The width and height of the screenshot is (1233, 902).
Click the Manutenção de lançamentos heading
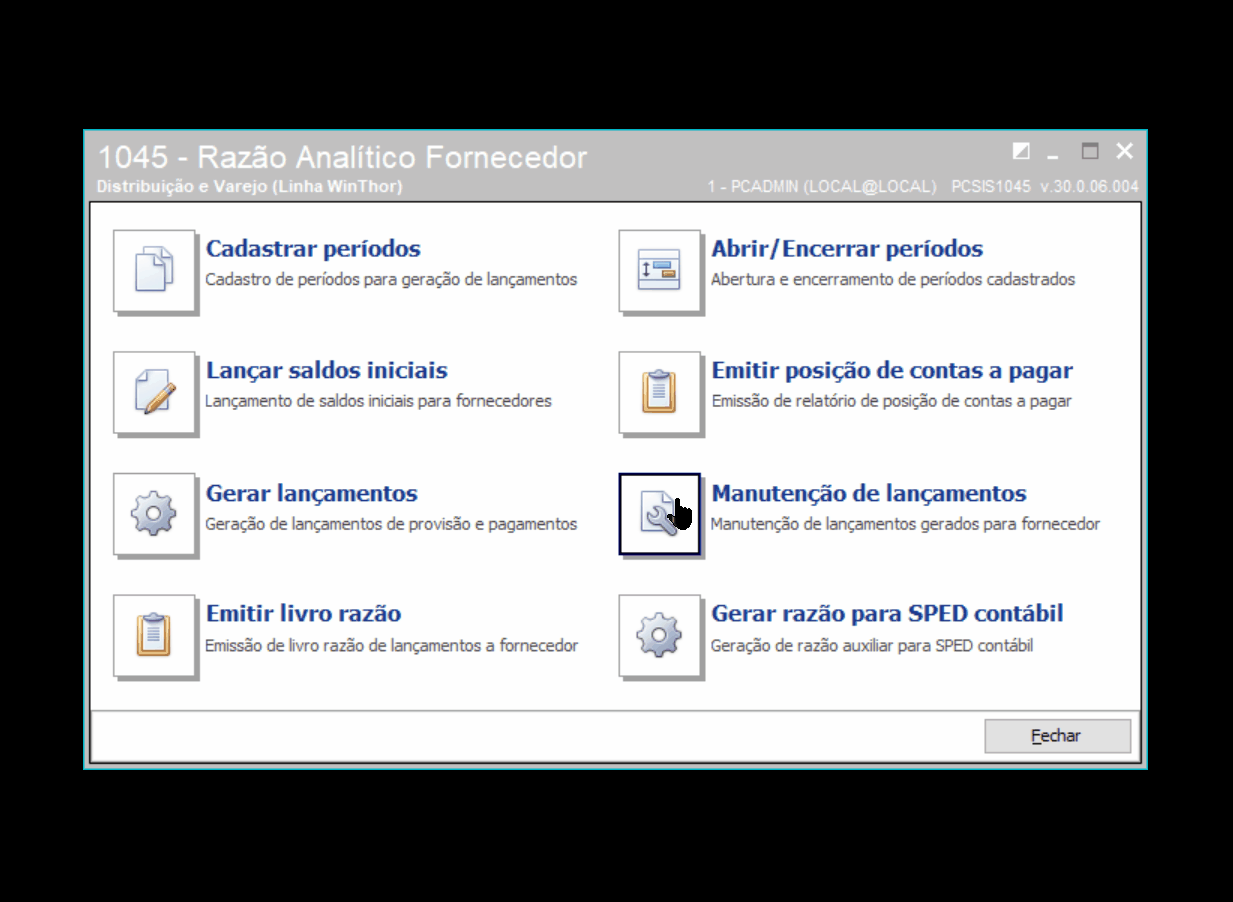pos(869,493)
